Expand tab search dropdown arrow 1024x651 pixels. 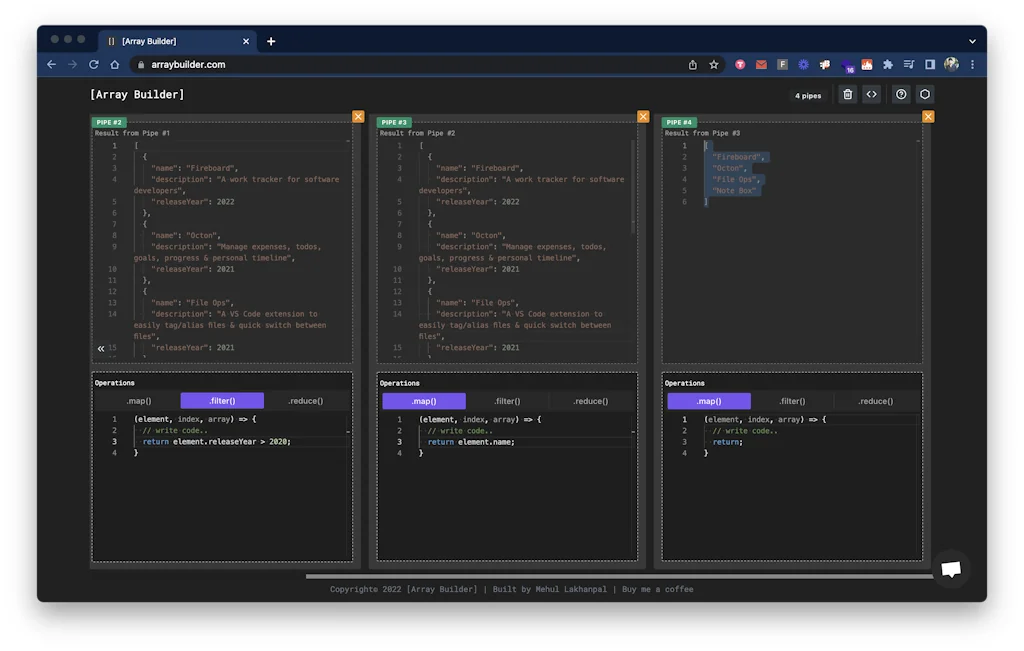[972, 41]
